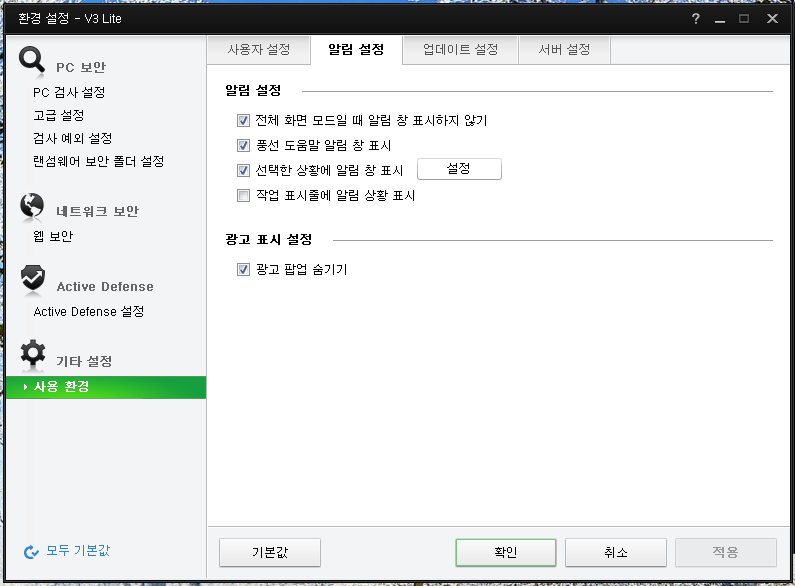This screenshot has width=795, height=586.
Task: Close the 환경 설정 window
Action: tap(772, 19)
